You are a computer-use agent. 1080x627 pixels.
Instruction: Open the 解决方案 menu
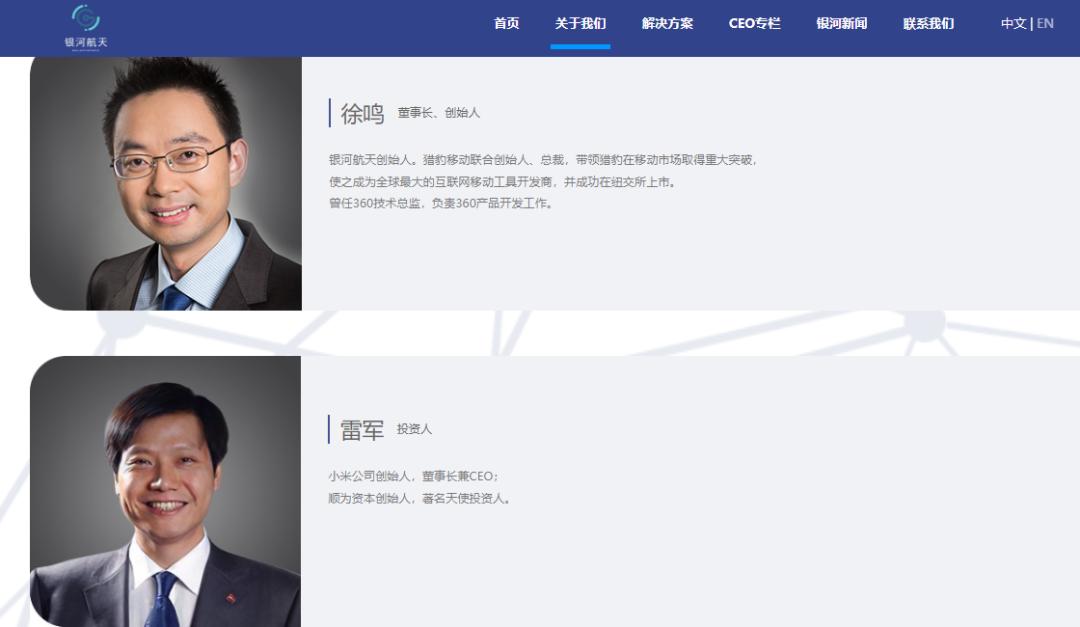(667, 23)
